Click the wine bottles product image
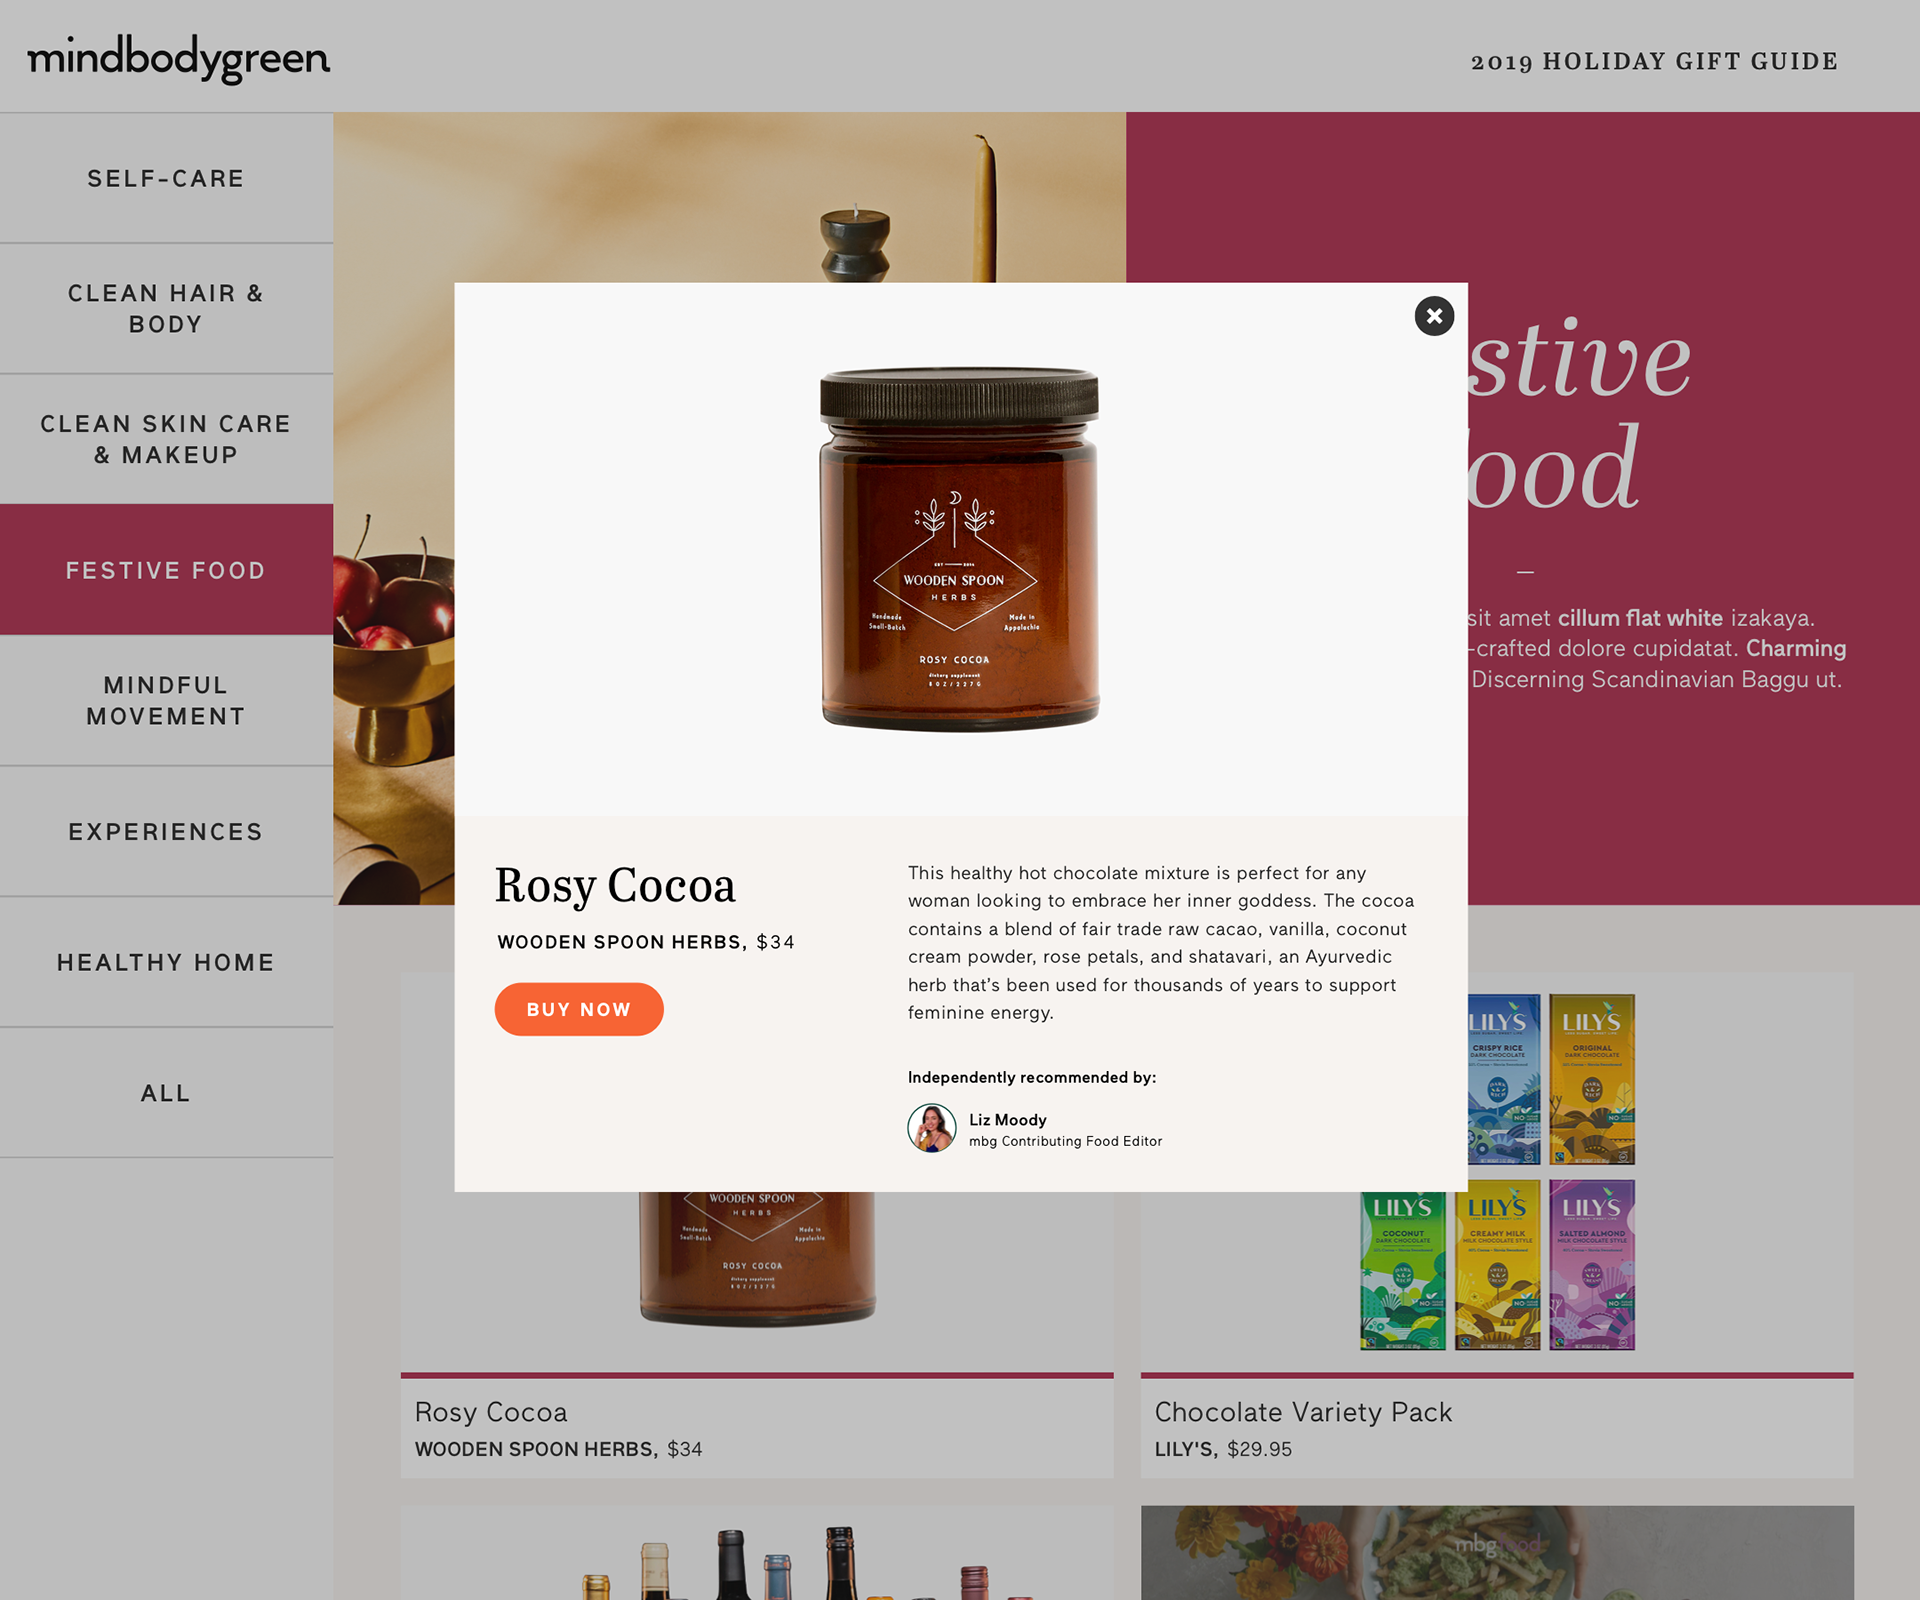The image size is (1920, 1600). tap(757, 1553)
